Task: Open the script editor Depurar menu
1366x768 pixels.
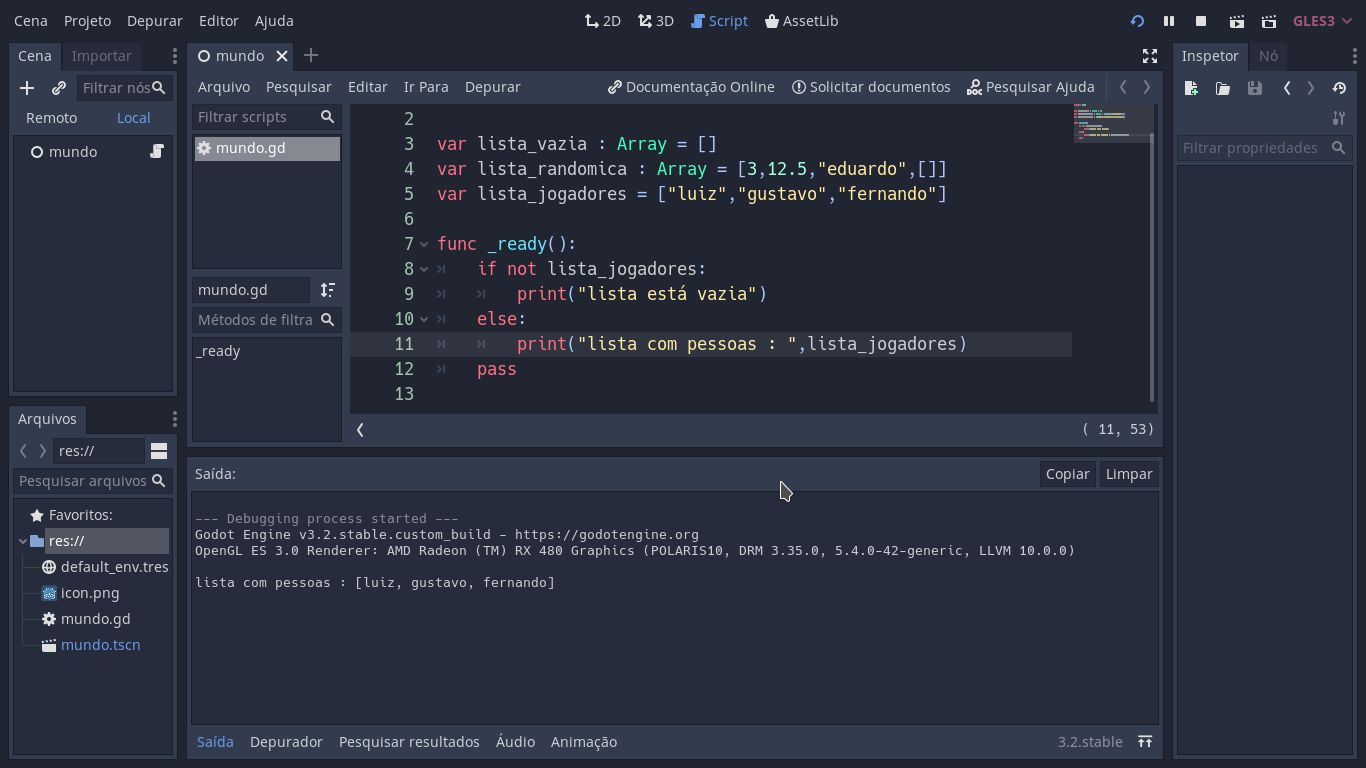Action: pyautogui.click(x=493, y=87)
